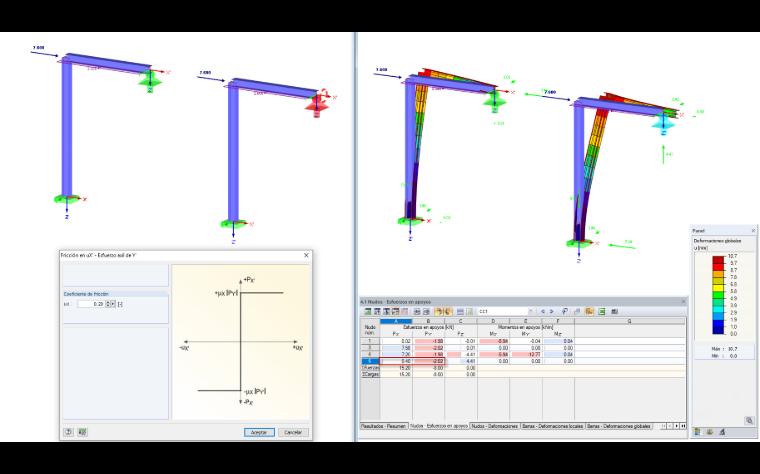Click the first yellow hand icon in results toolbar

(439, 312)
